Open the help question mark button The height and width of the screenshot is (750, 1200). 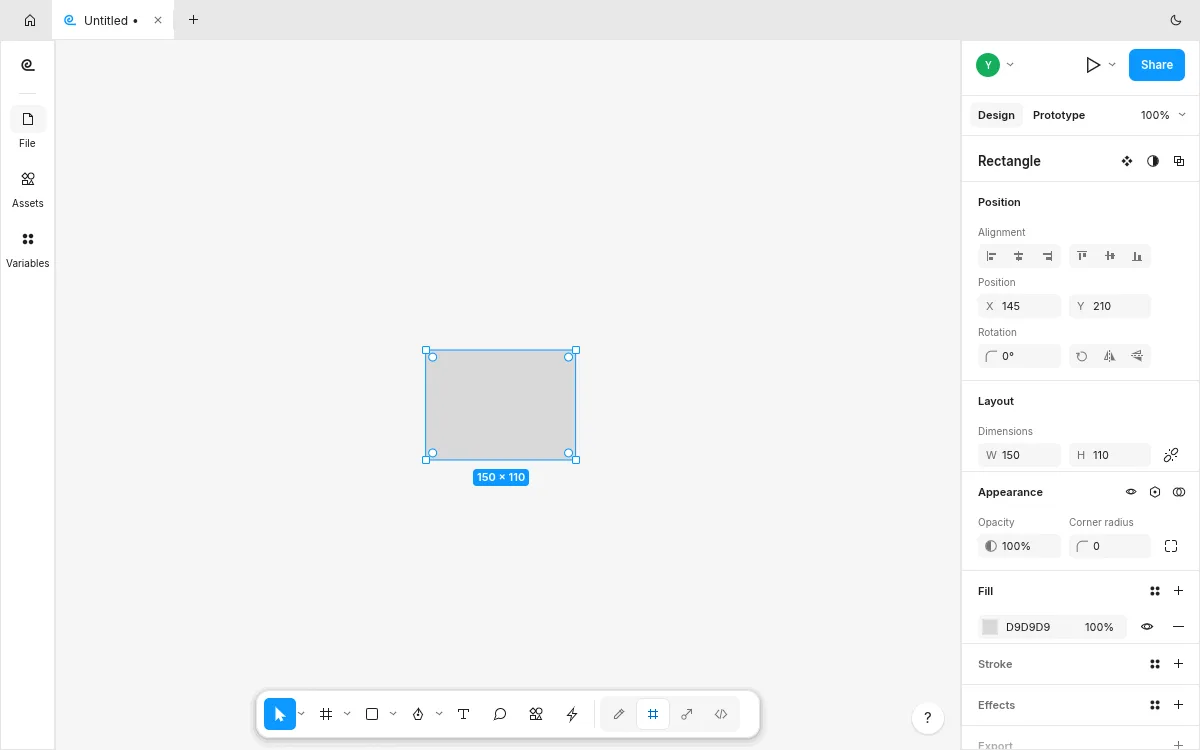927,717
